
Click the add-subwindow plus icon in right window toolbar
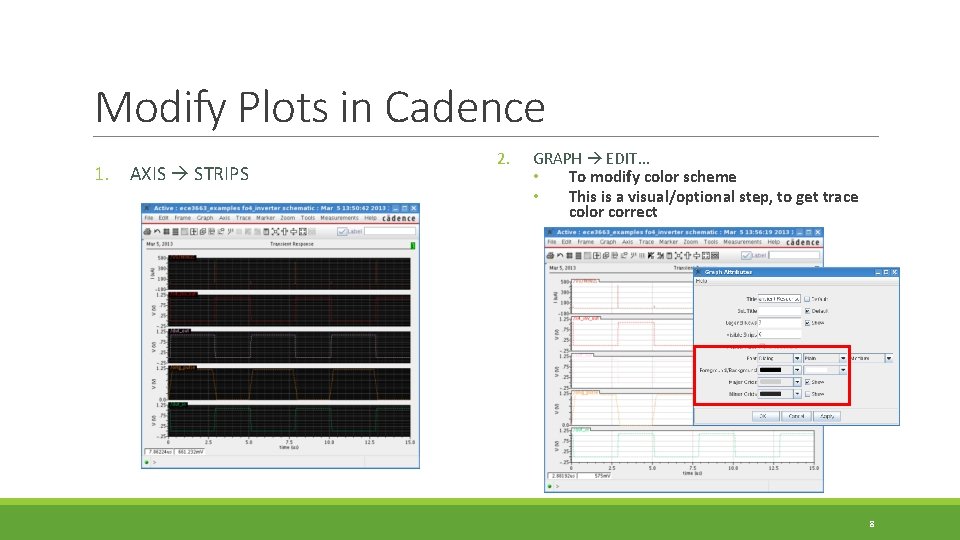click(596, 255)
